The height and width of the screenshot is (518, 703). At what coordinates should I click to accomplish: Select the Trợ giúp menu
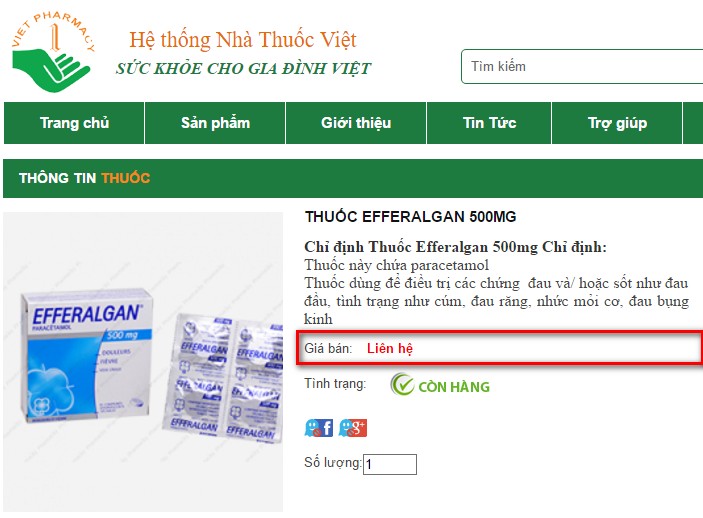(617, 123)
